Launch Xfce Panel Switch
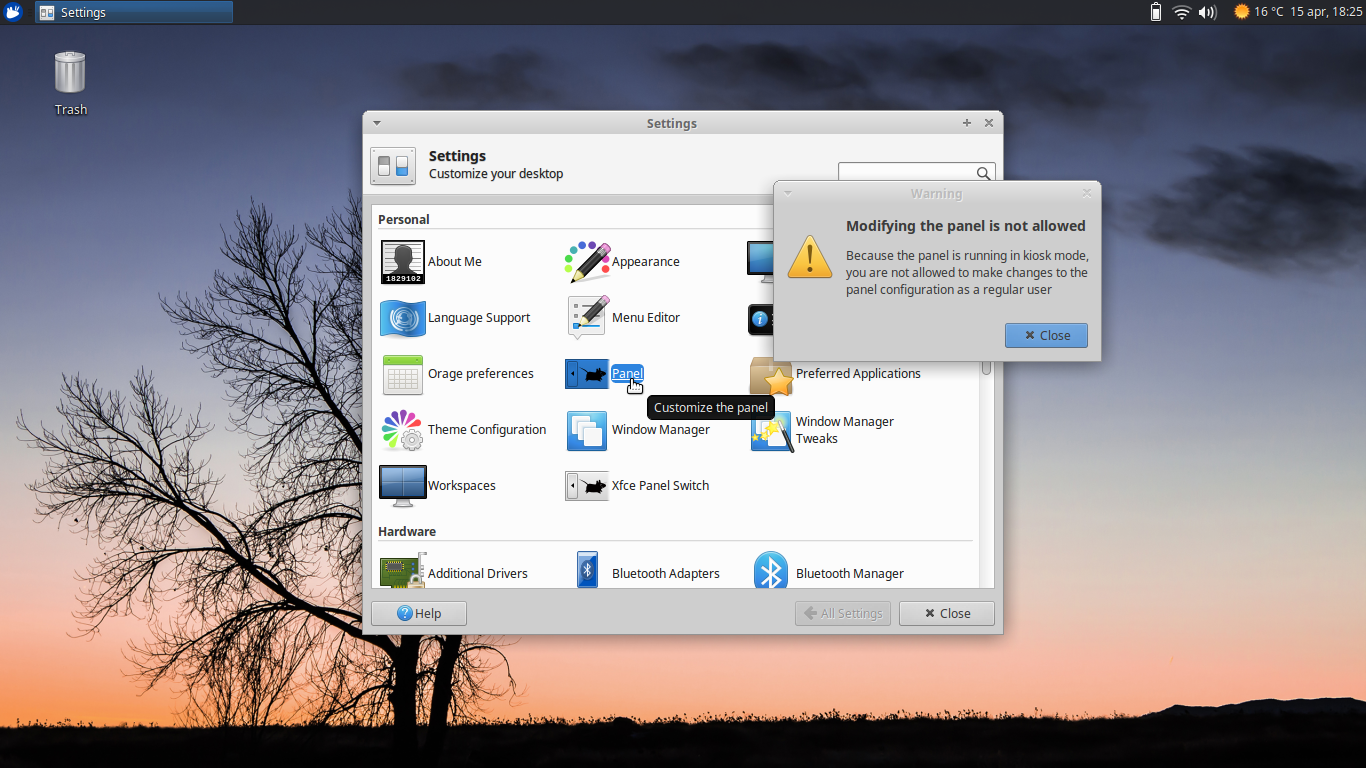This screenshot has height=768, width=1366. click(x=660, y=485)
